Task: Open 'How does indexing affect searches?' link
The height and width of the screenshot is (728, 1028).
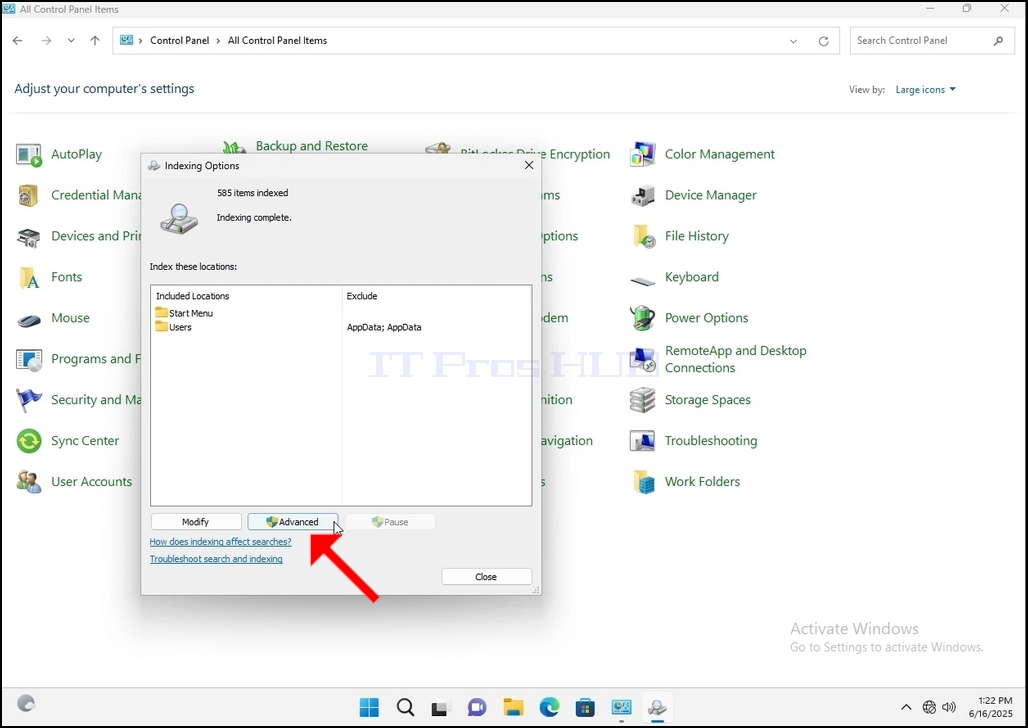Action: tap(220, 542)
